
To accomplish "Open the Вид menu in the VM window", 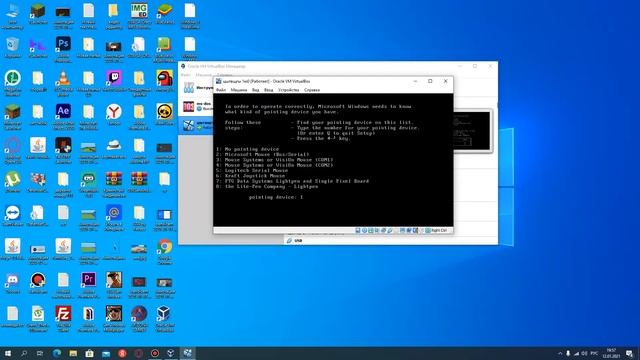I will 256,90.
